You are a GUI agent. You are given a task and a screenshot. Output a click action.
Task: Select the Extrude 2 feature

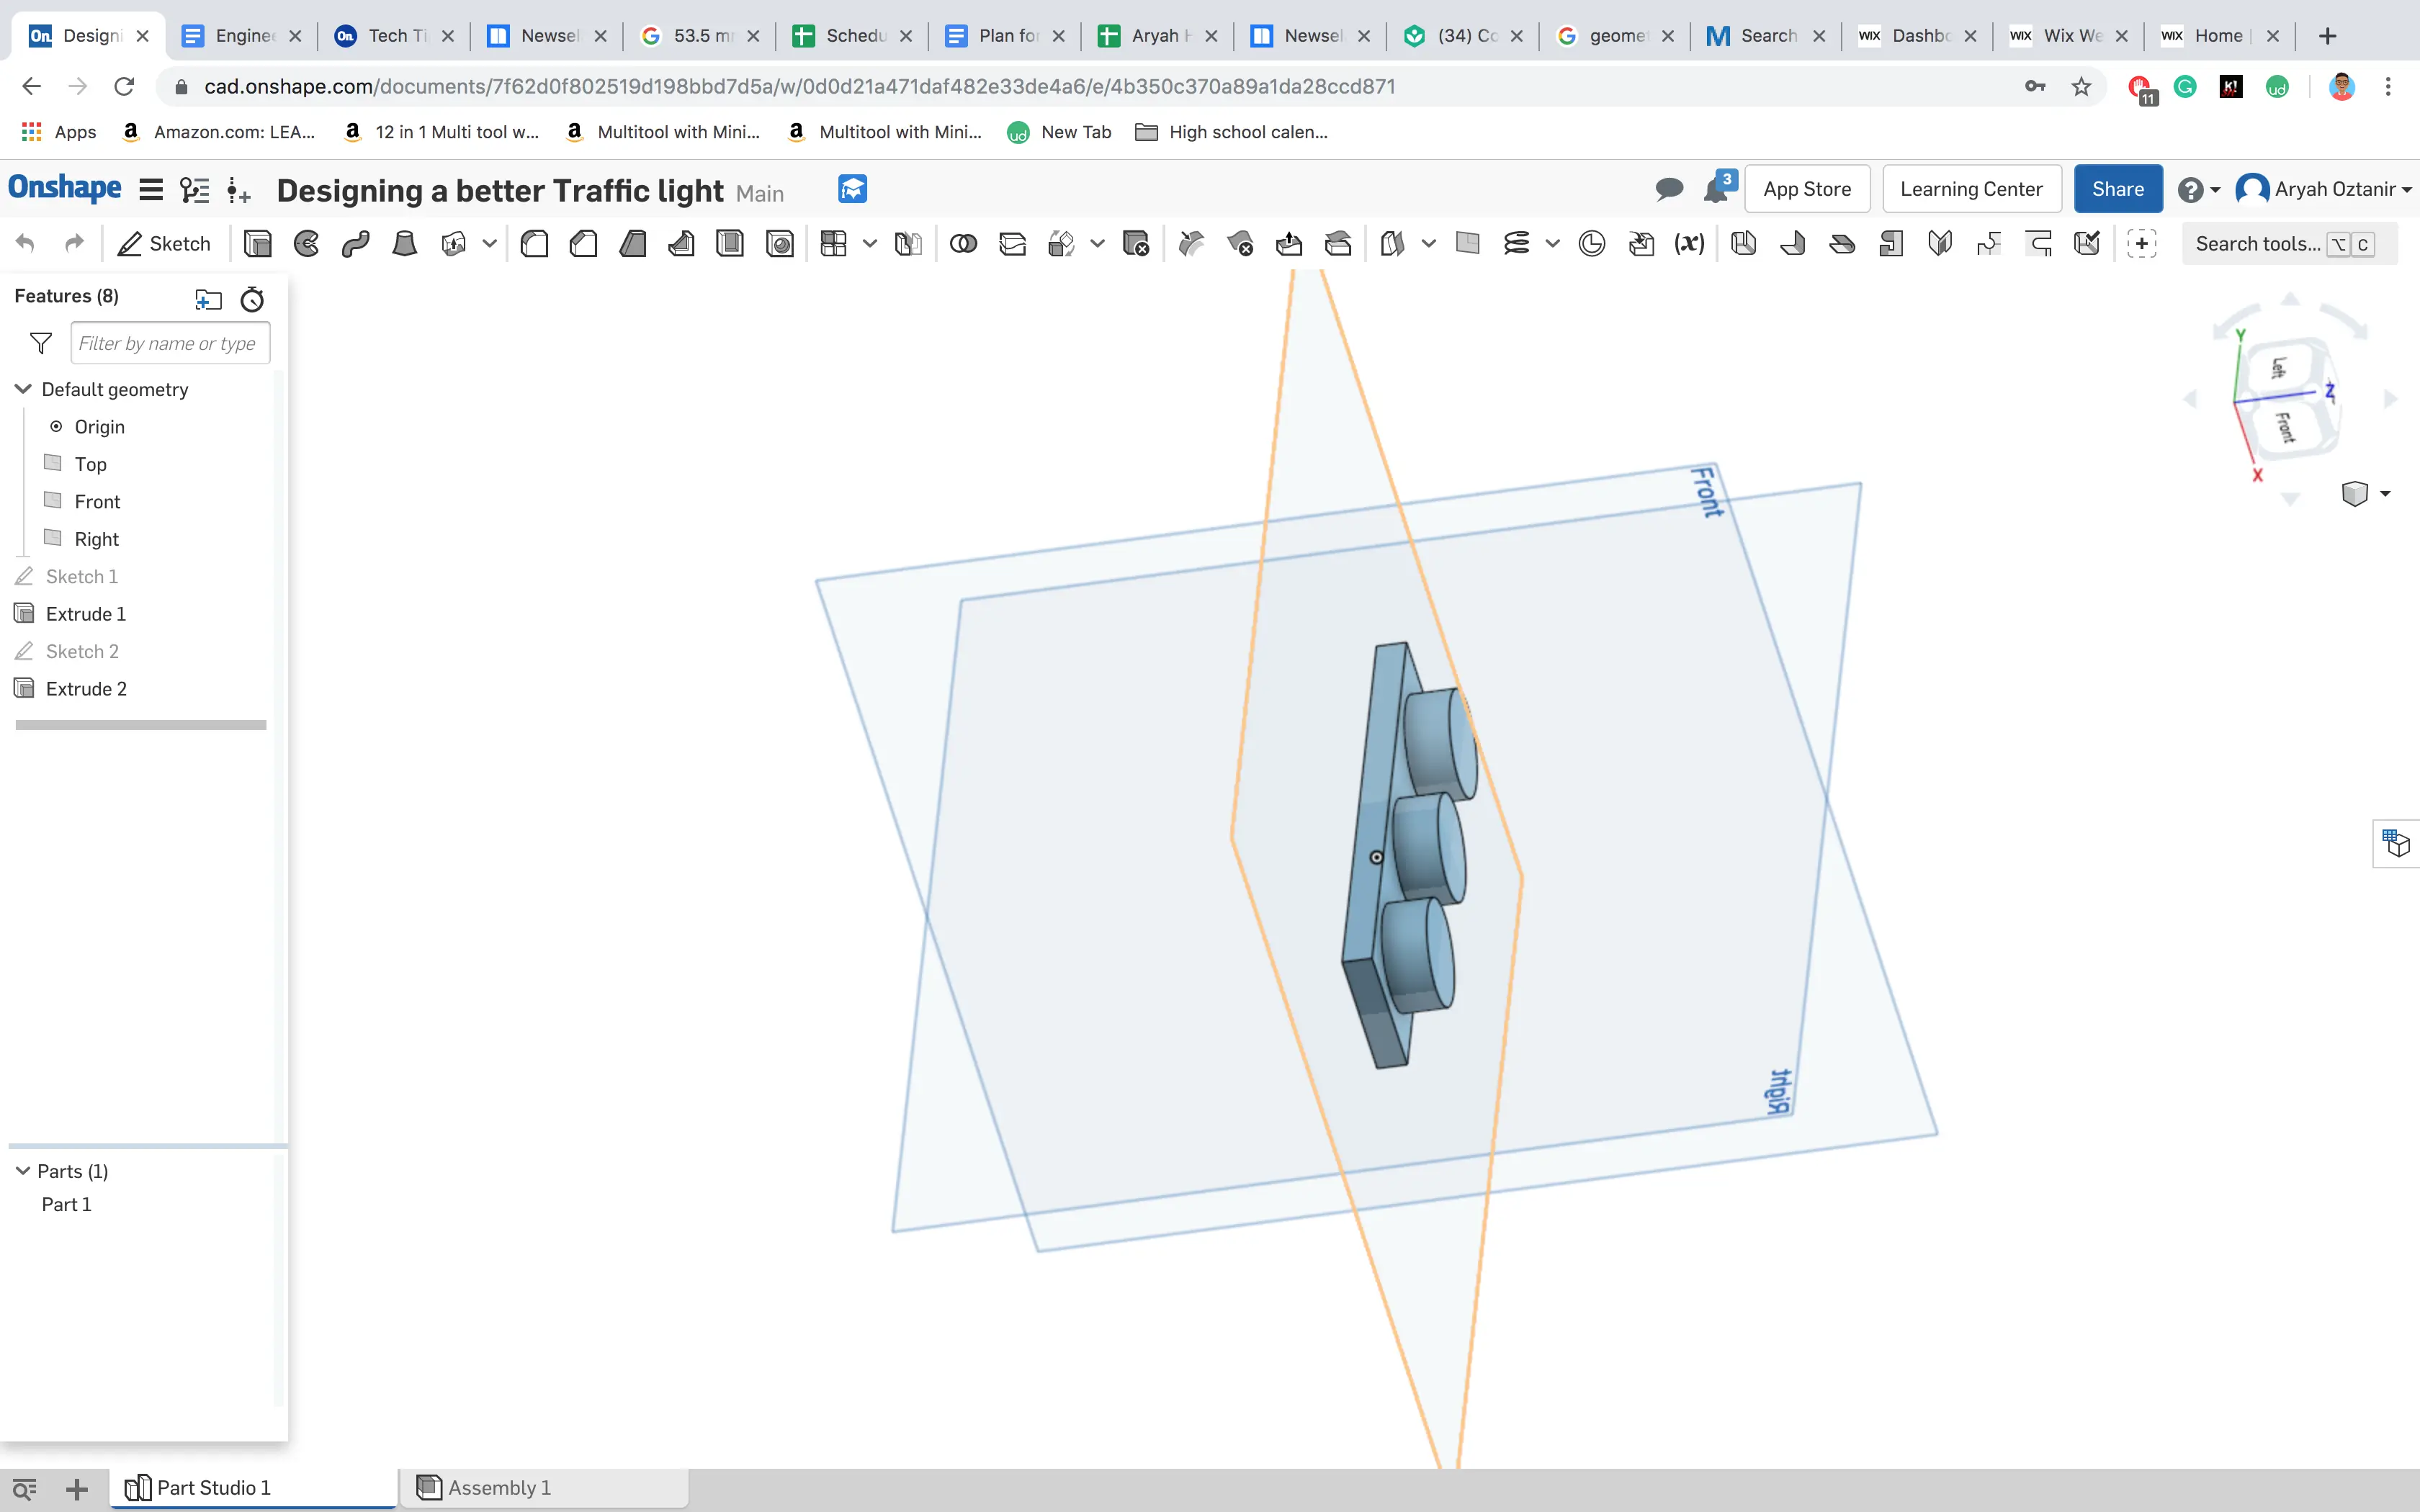pos(85,689)
